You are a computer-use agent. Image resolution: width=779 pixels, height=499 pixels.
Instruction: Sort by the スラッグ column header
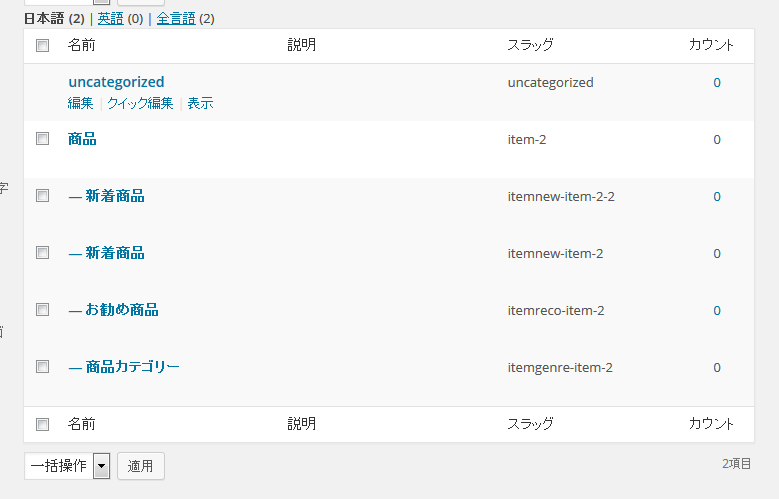coord(530,45)
